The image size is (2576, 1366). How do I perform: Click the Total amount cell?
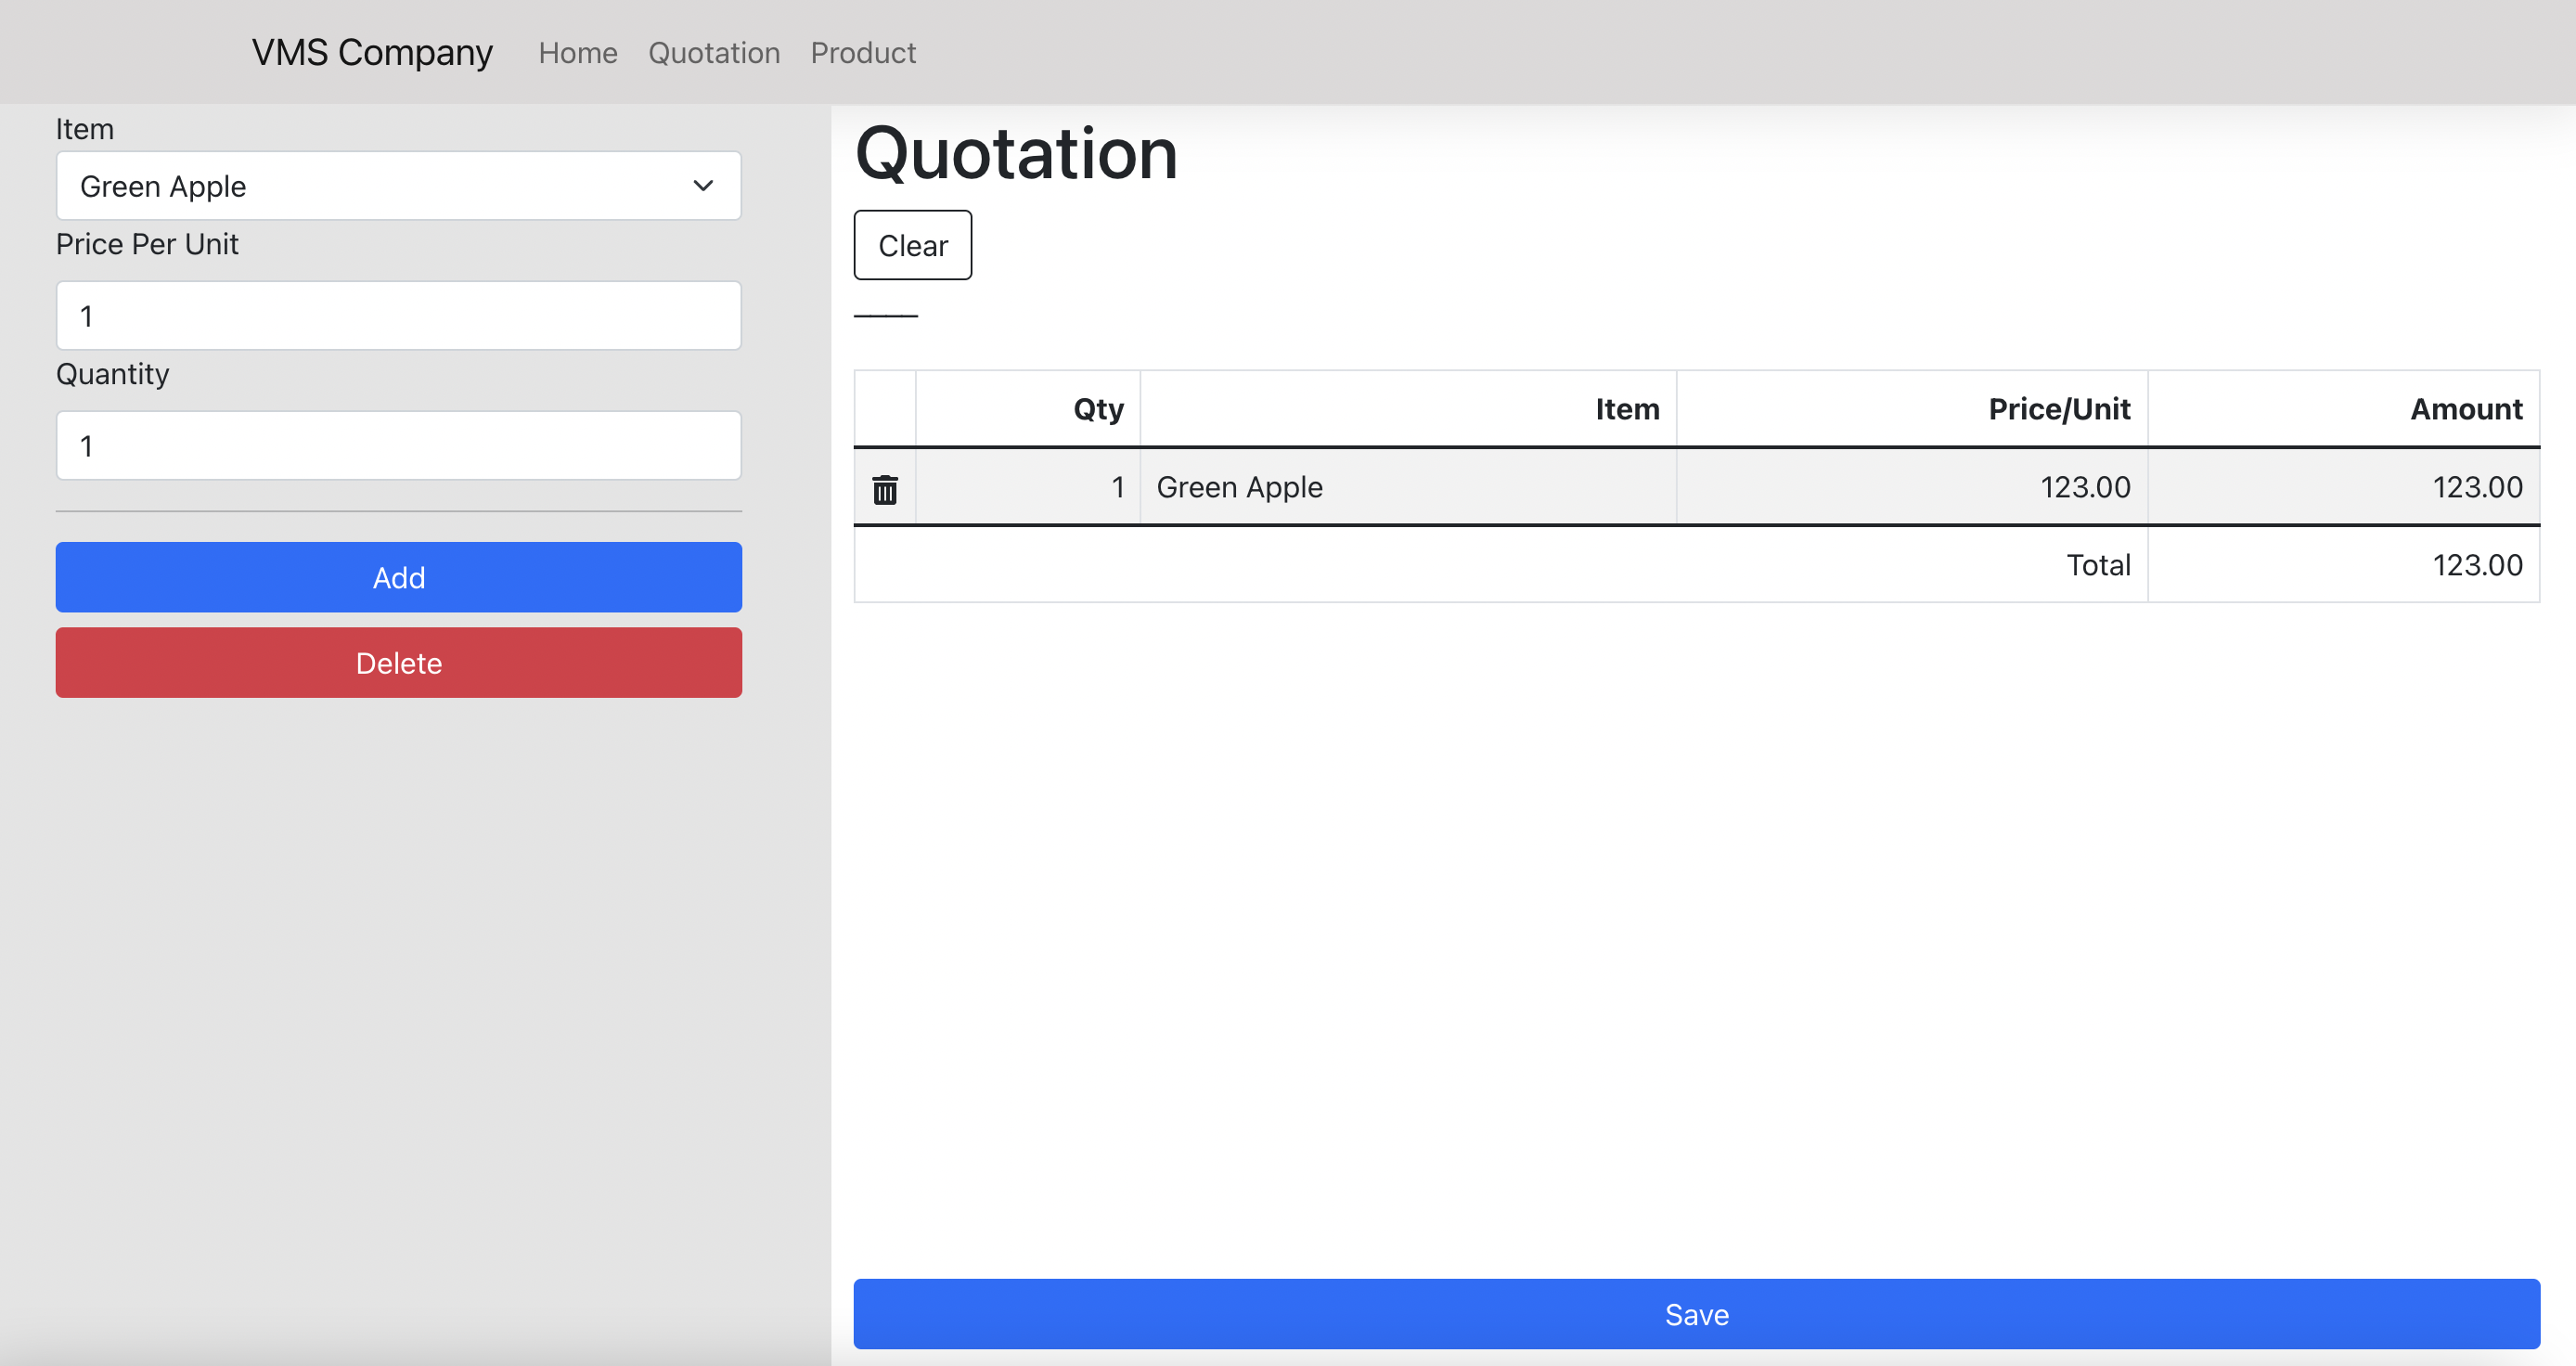(2477, 564)
